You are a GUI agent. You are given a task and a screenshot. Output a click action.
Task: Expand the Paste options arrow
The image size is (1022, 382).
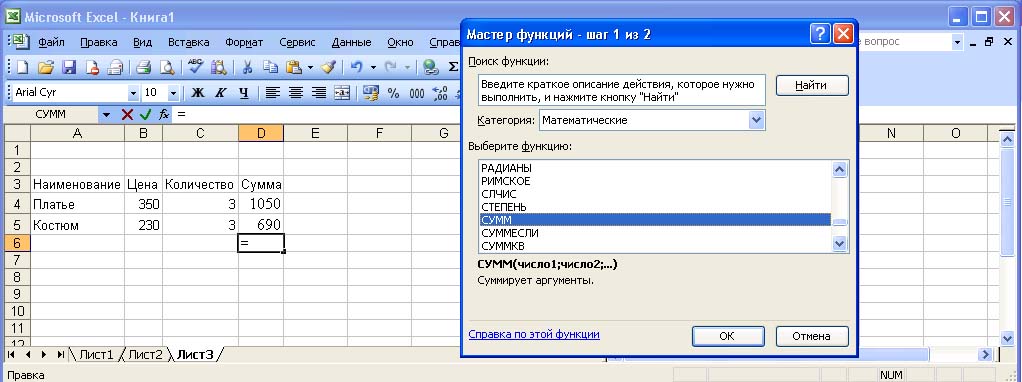310,67
